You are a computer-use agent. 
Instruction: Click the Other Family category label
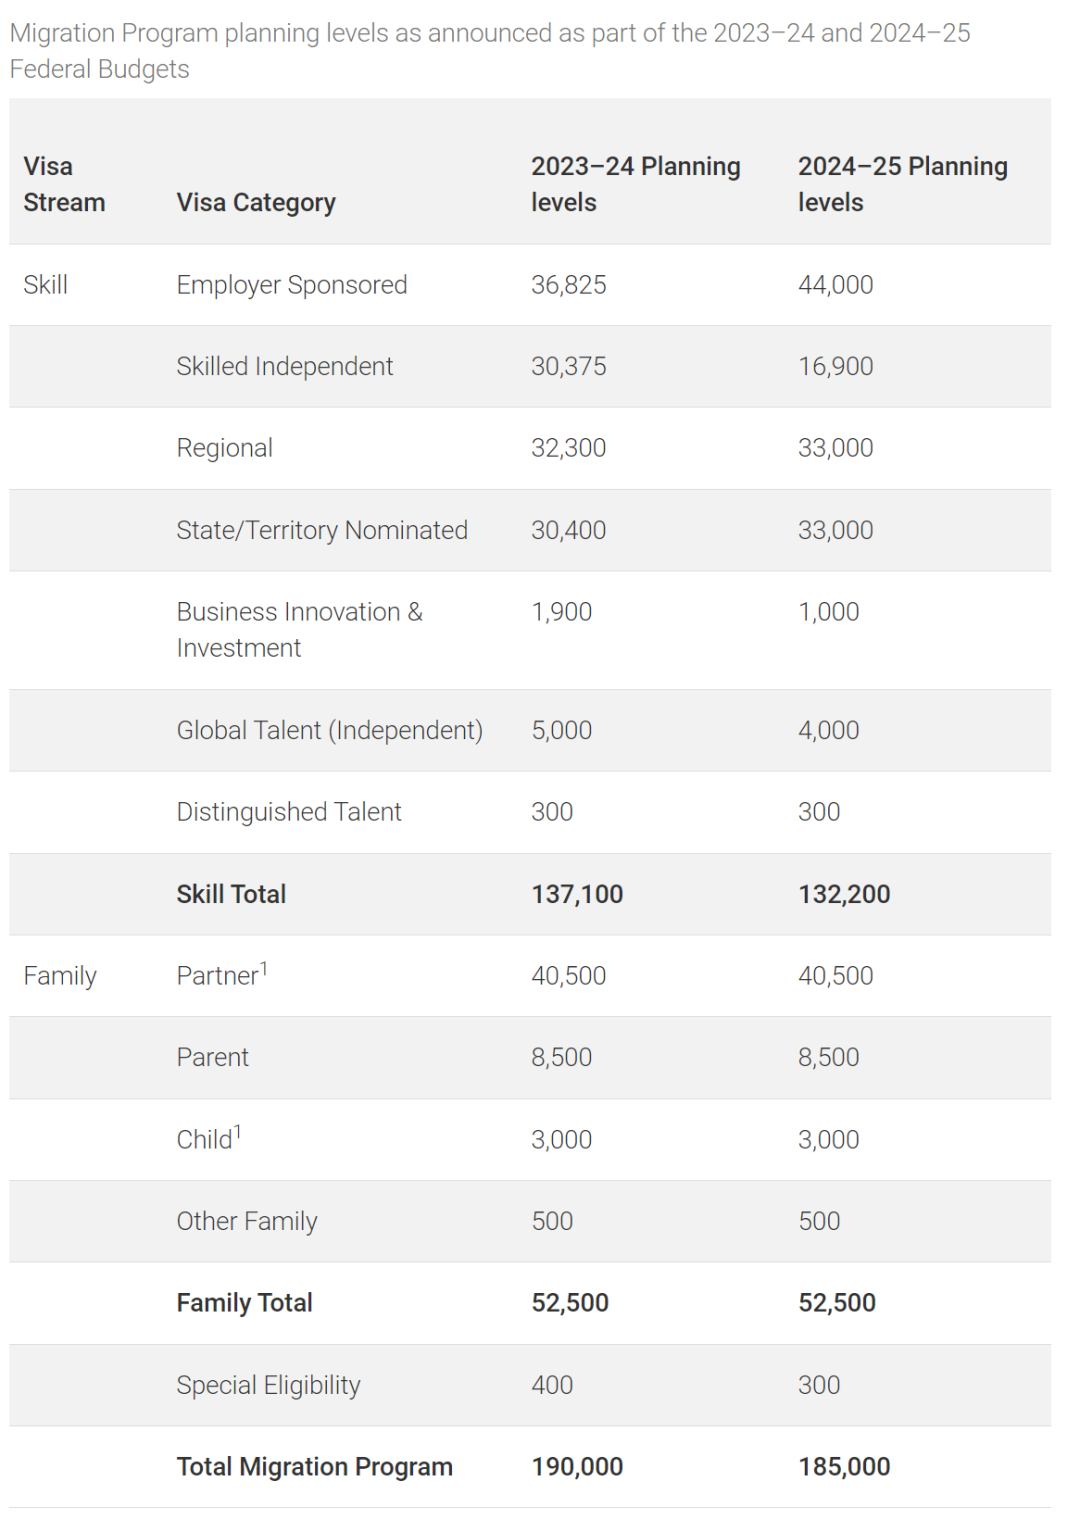click(247, 1221)
